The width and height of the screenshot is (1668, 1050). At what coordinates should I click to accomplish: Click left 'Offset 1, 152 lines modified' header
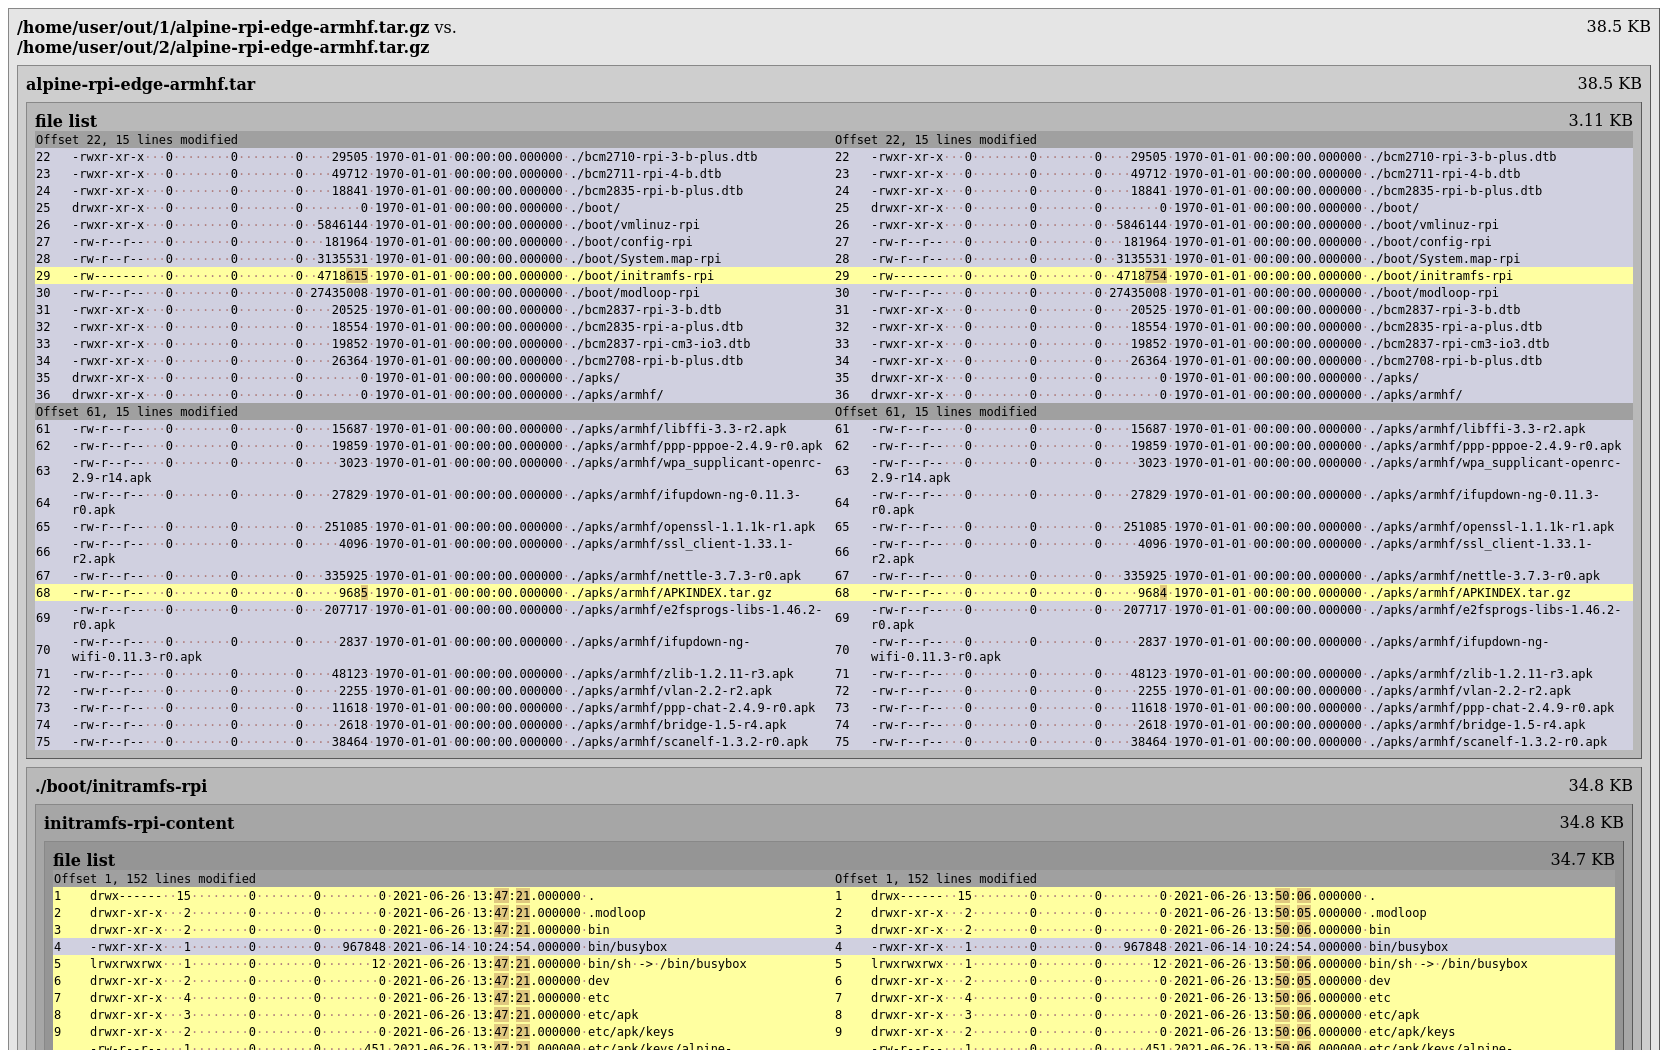pos(155,879)
